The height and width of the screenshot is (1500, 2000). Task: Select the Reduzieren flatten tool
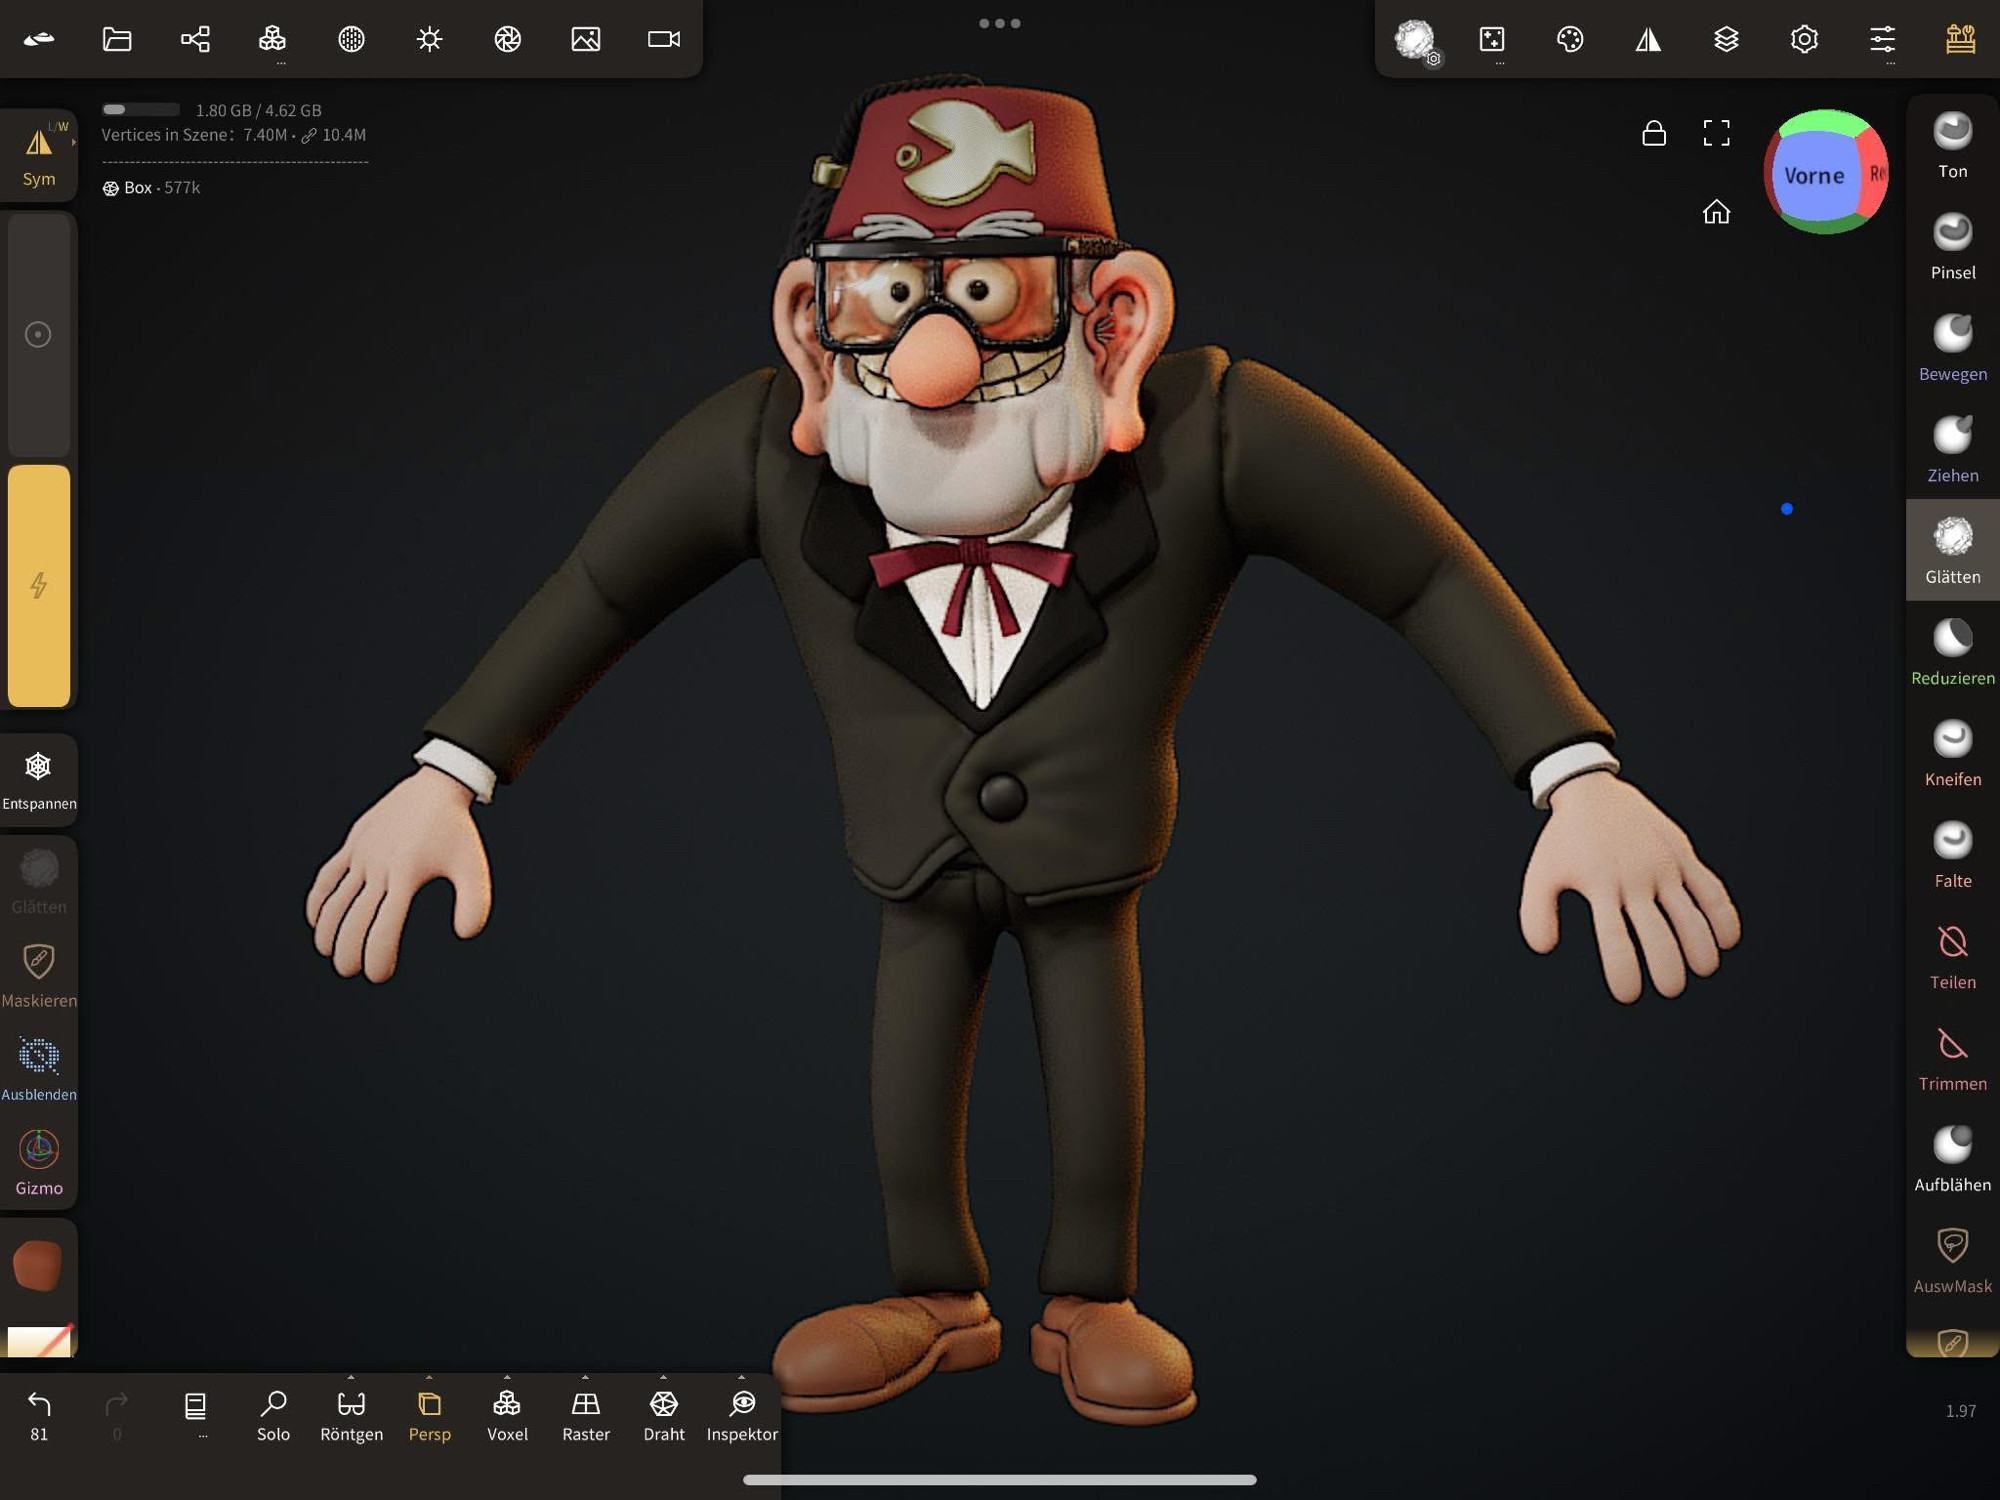[x=1952, y=652]
